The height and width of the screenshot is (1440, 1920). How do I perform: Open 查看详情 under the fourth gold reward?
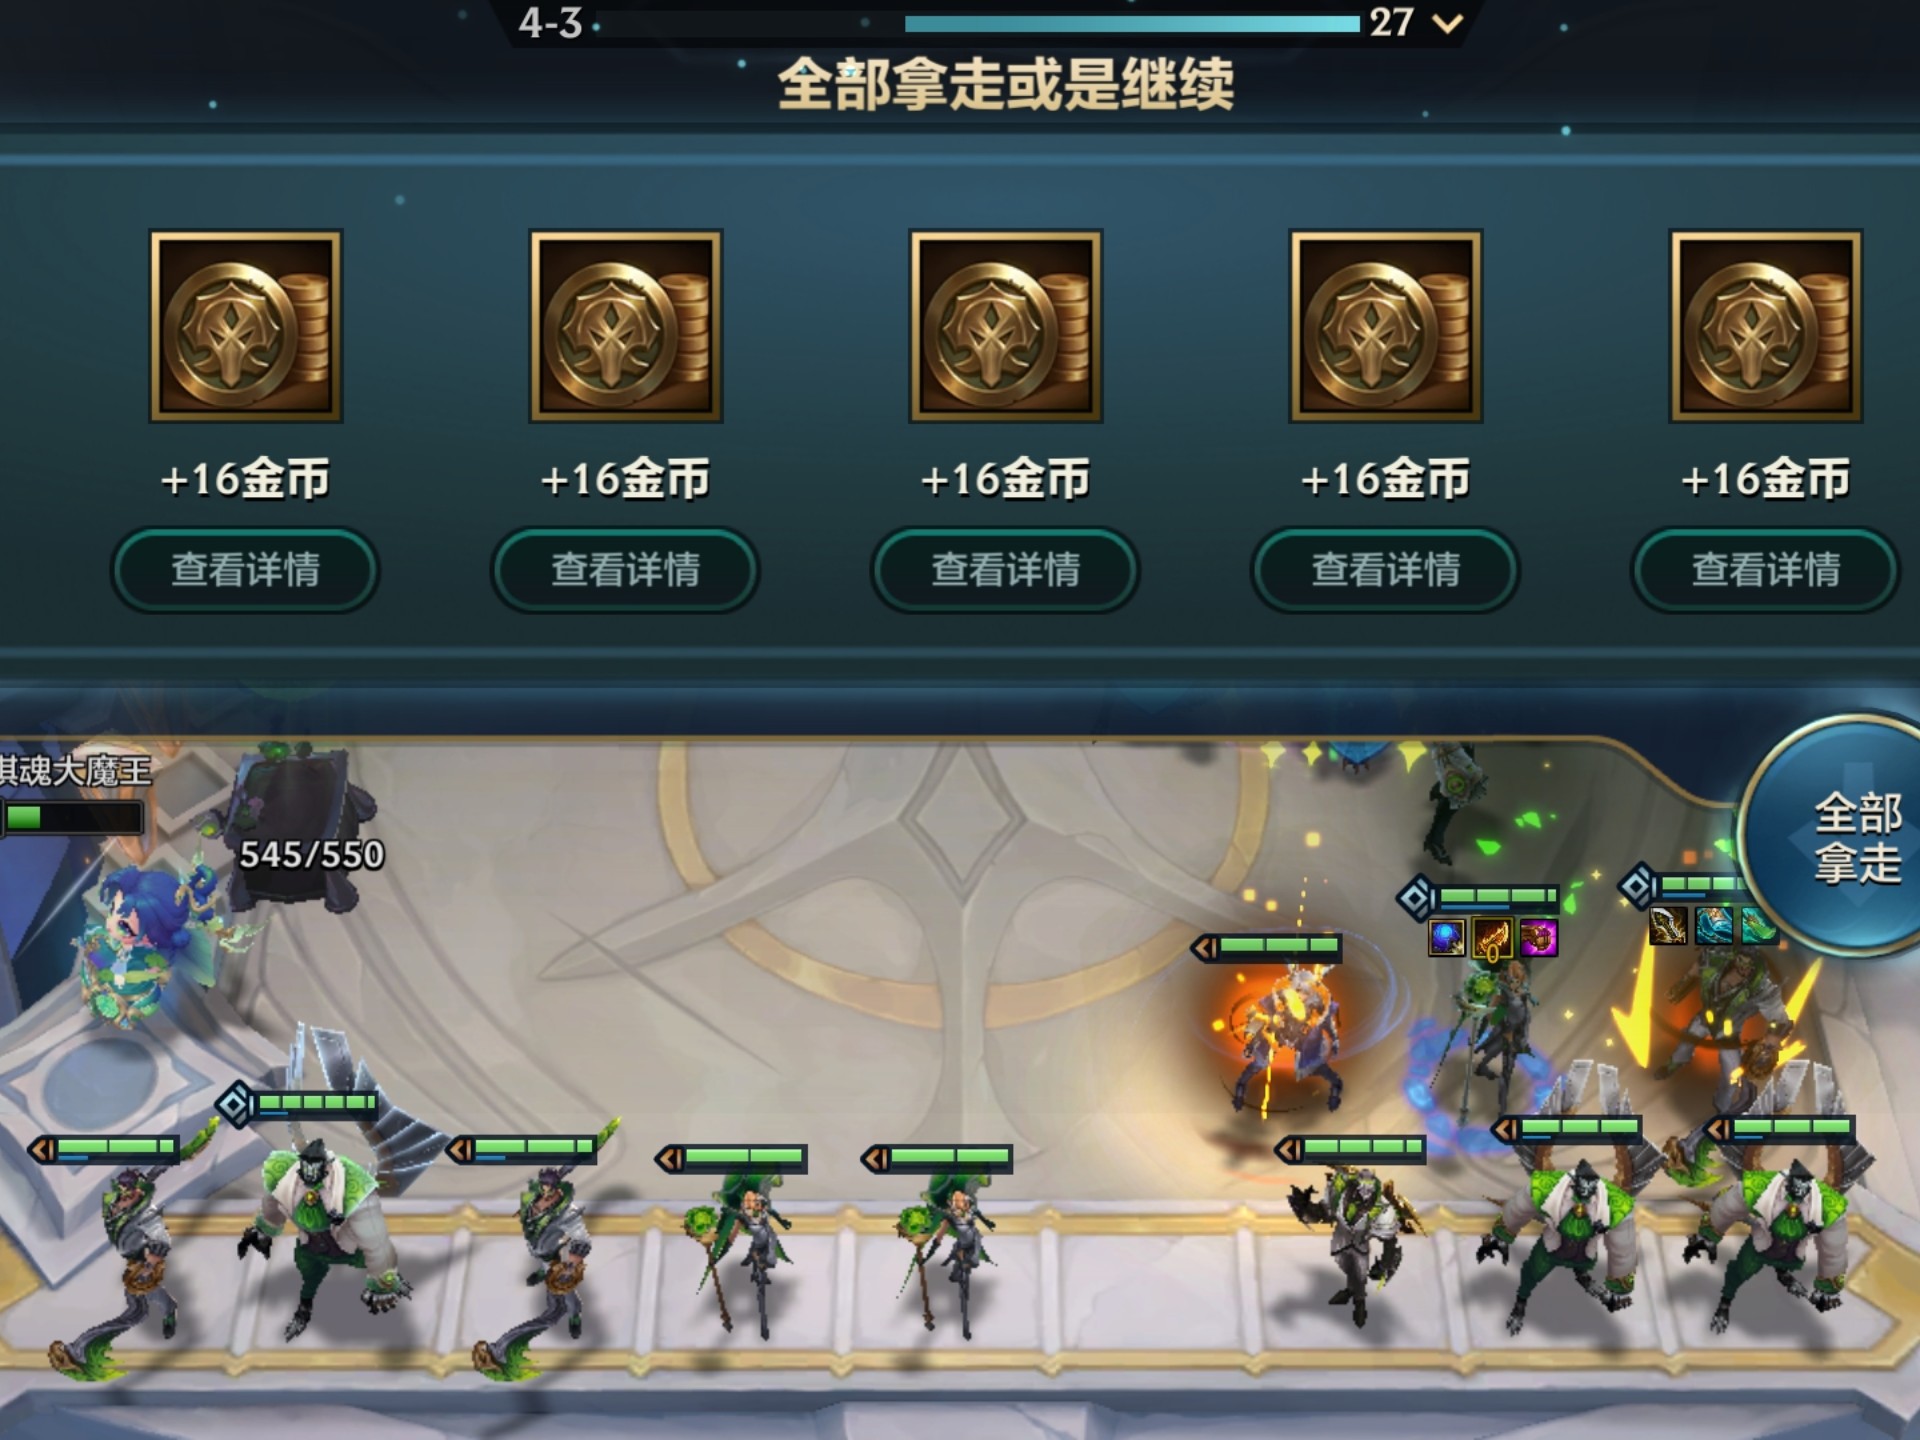pyautogui.click(x=1385, y=570)
